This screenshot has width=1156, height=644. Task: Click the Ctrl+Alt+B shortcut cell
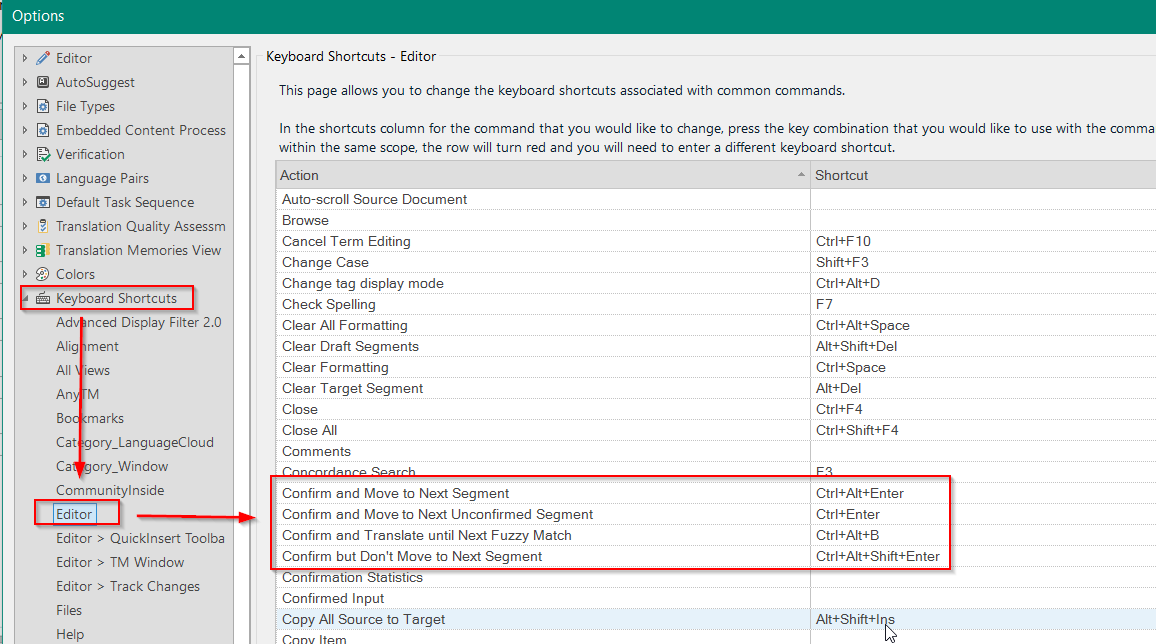[983, 536]
